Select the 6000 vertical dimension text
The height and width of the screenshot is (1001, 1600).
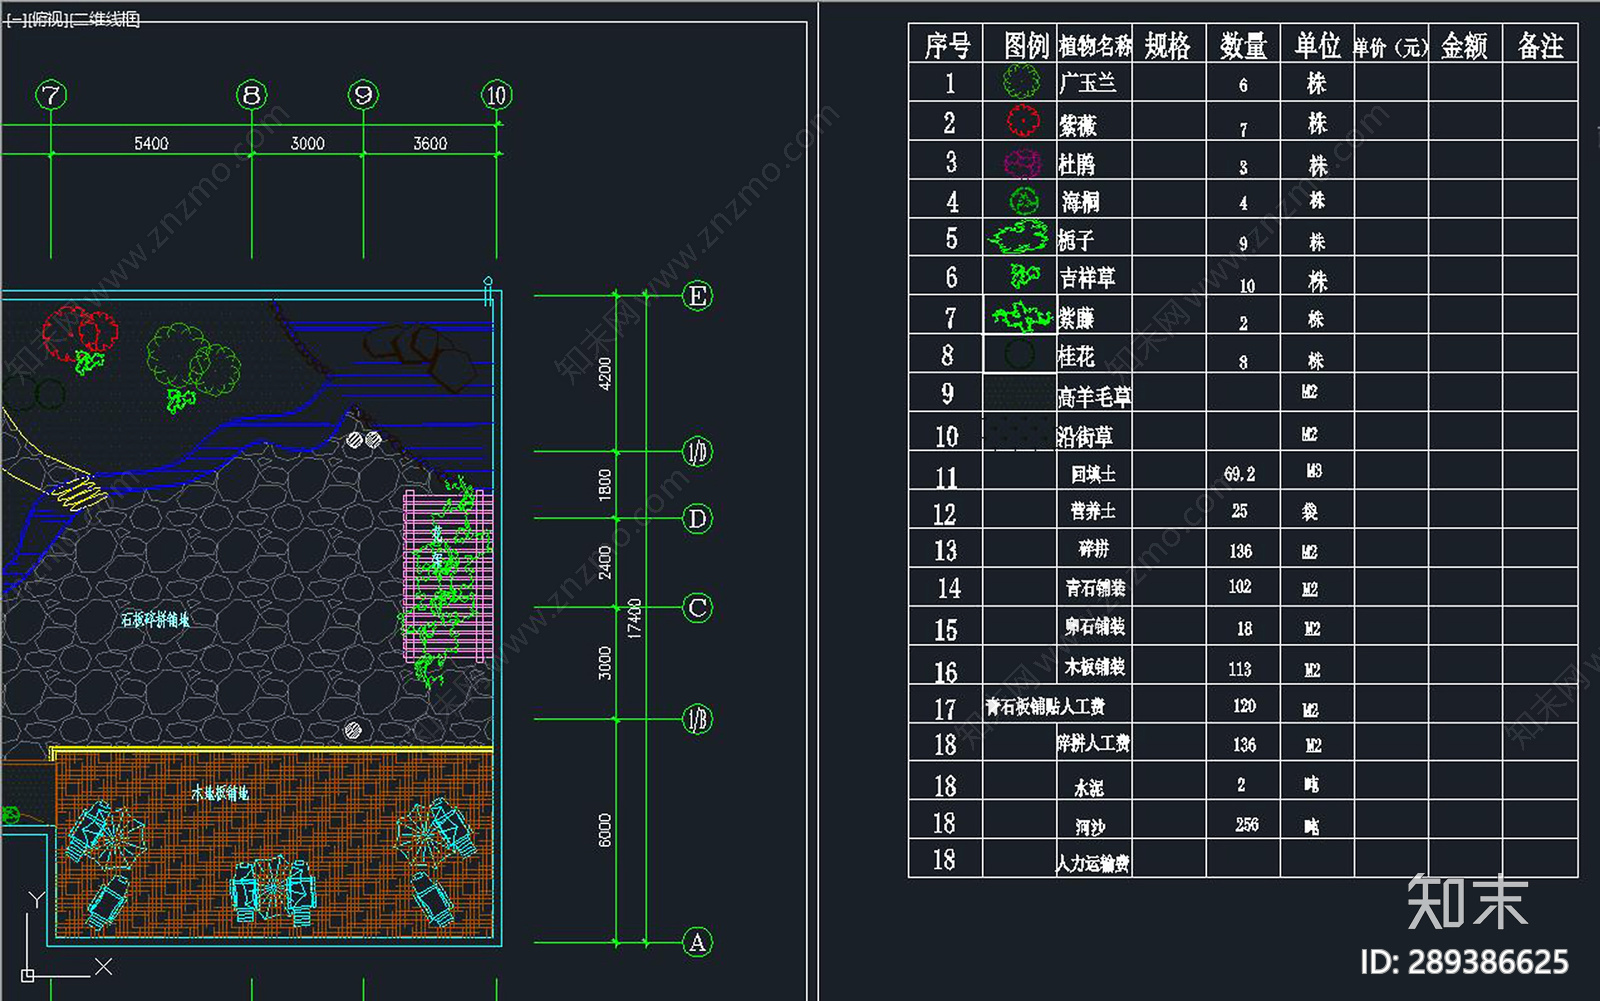[x=604, y=830]
